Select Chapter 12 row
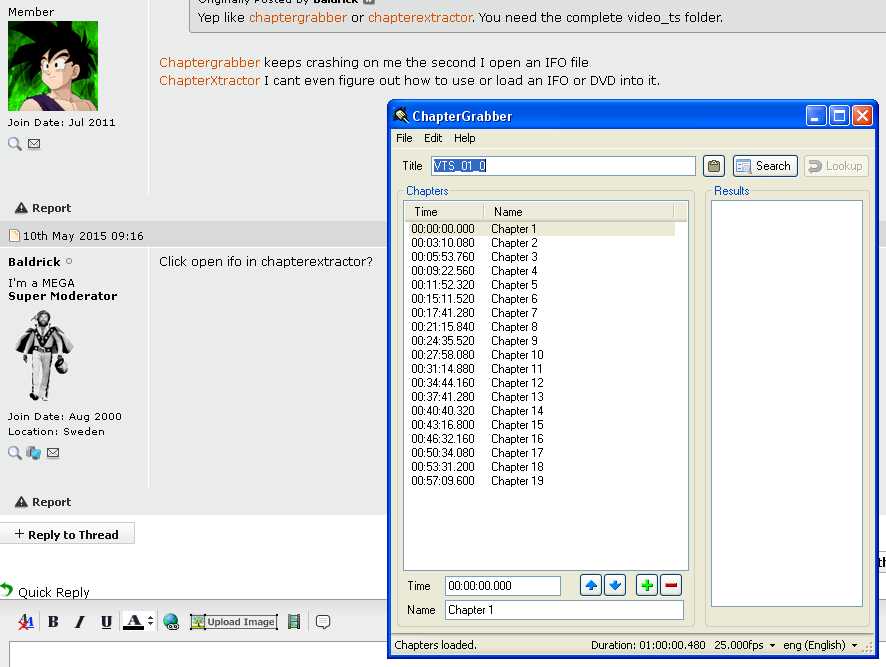 point(541,383)
